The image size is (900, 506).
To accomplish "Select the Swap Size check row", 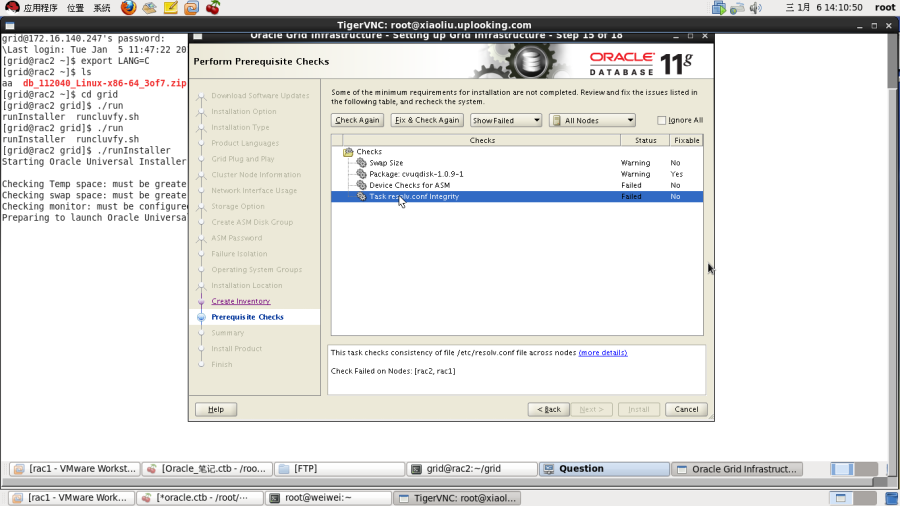I will [x=517, y=163].
